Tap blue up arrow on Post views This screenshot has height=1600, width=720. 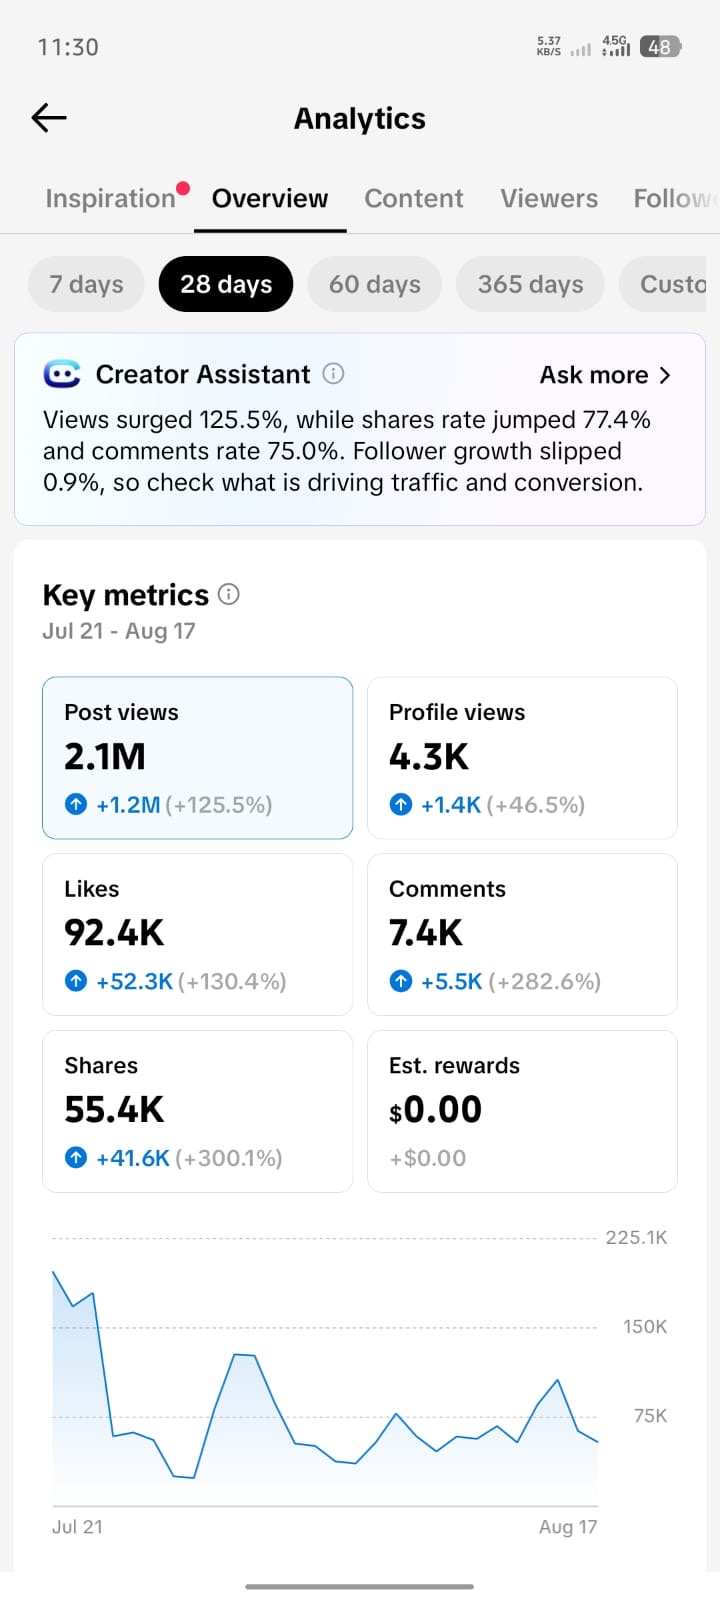(x=76, y=804)
